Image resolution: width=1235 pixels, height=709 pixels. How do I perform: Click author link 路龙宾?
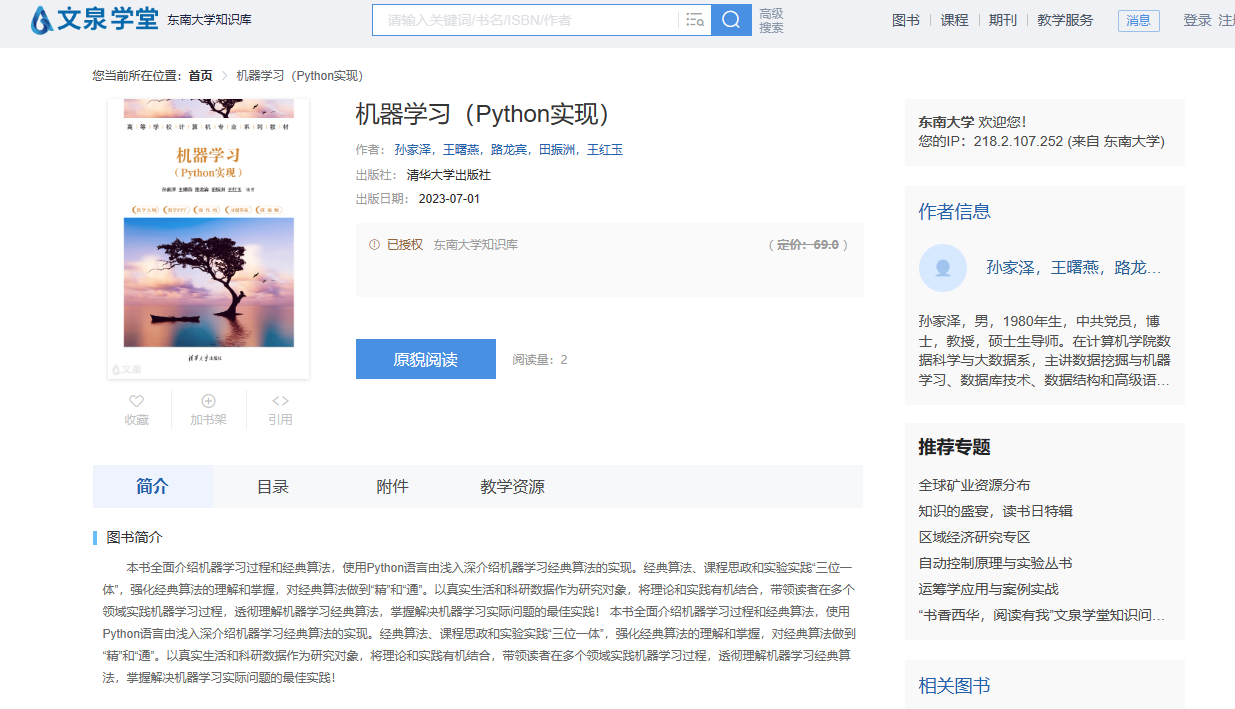click(x=509, y=149)
